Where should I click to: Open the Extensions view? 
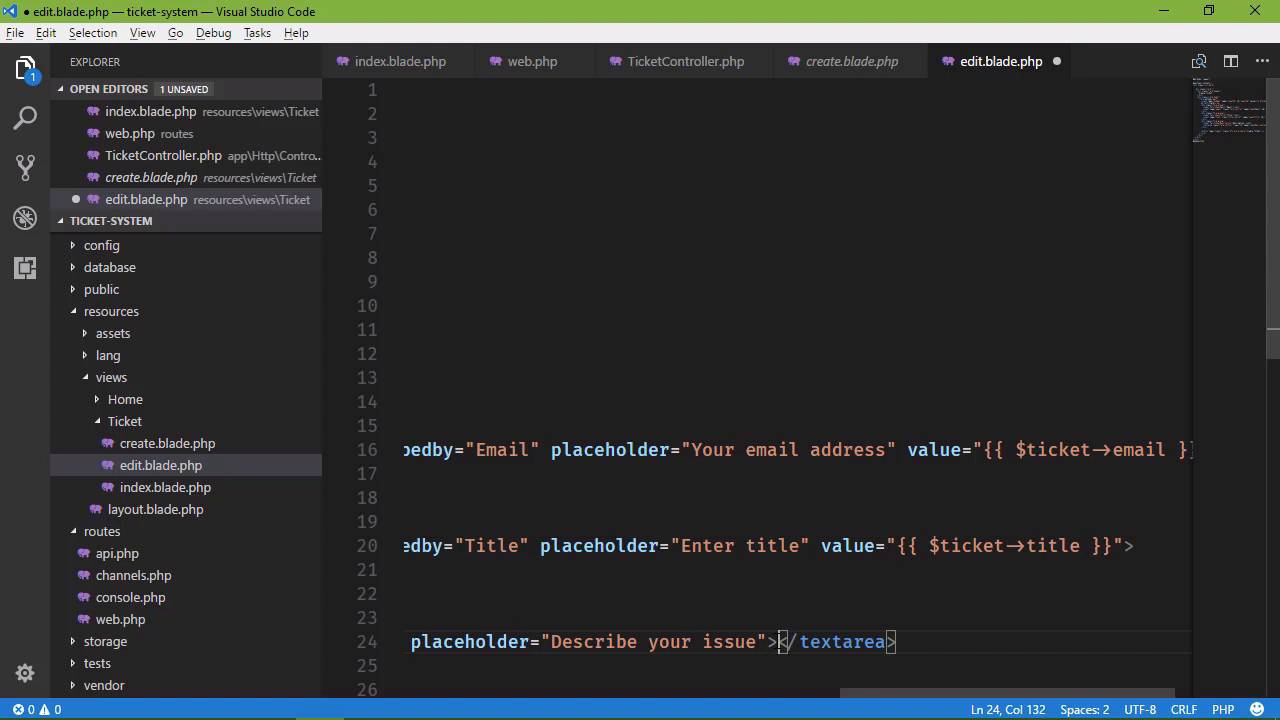click(25, 267)
